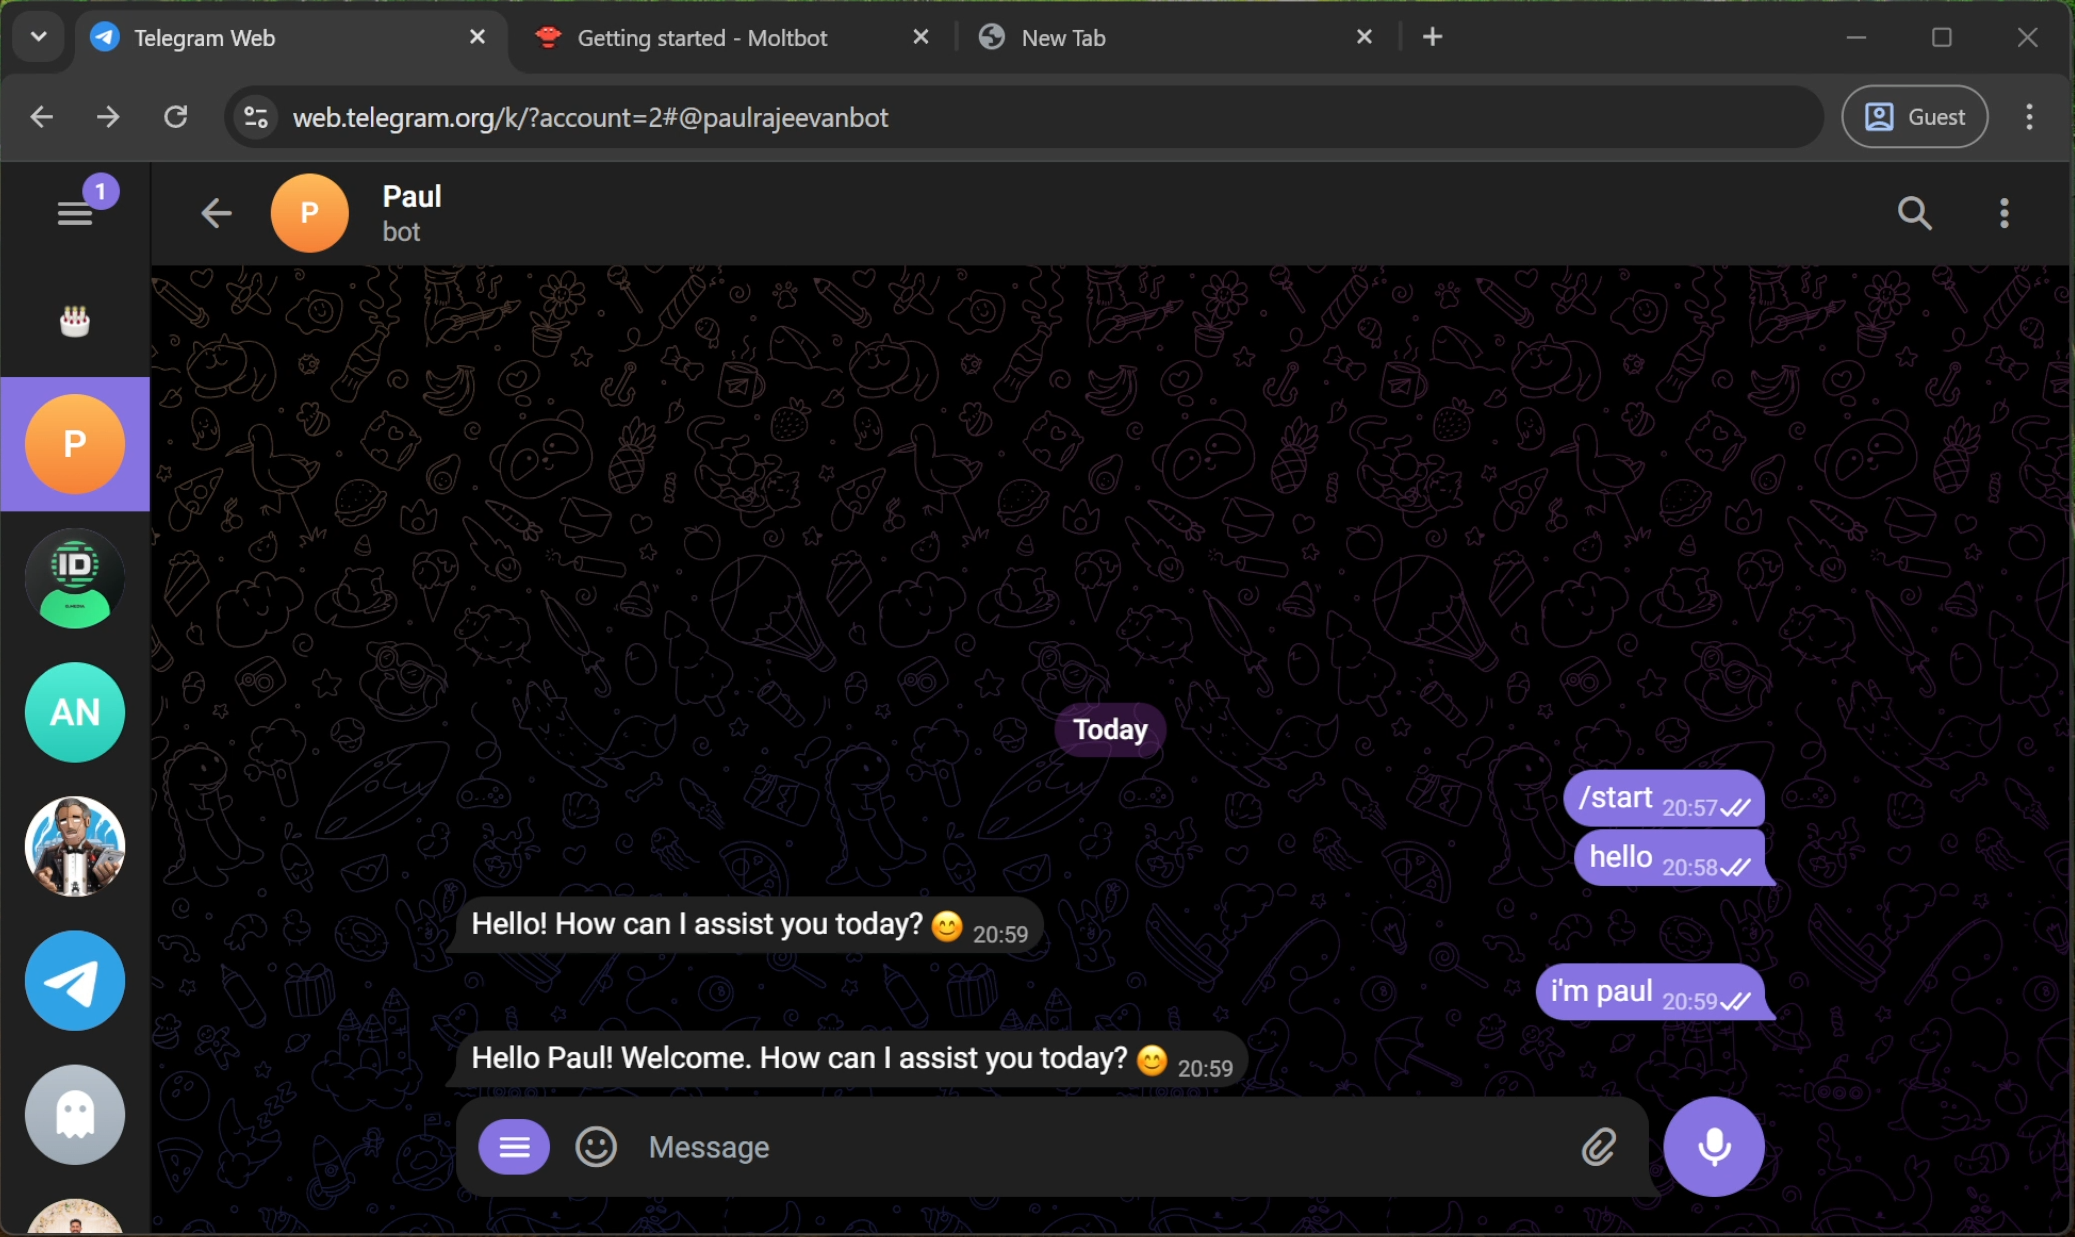The width and height of the screenshot is (2075, 1237).
Task: Click the Message input field
Action: coord(1000,1147)
